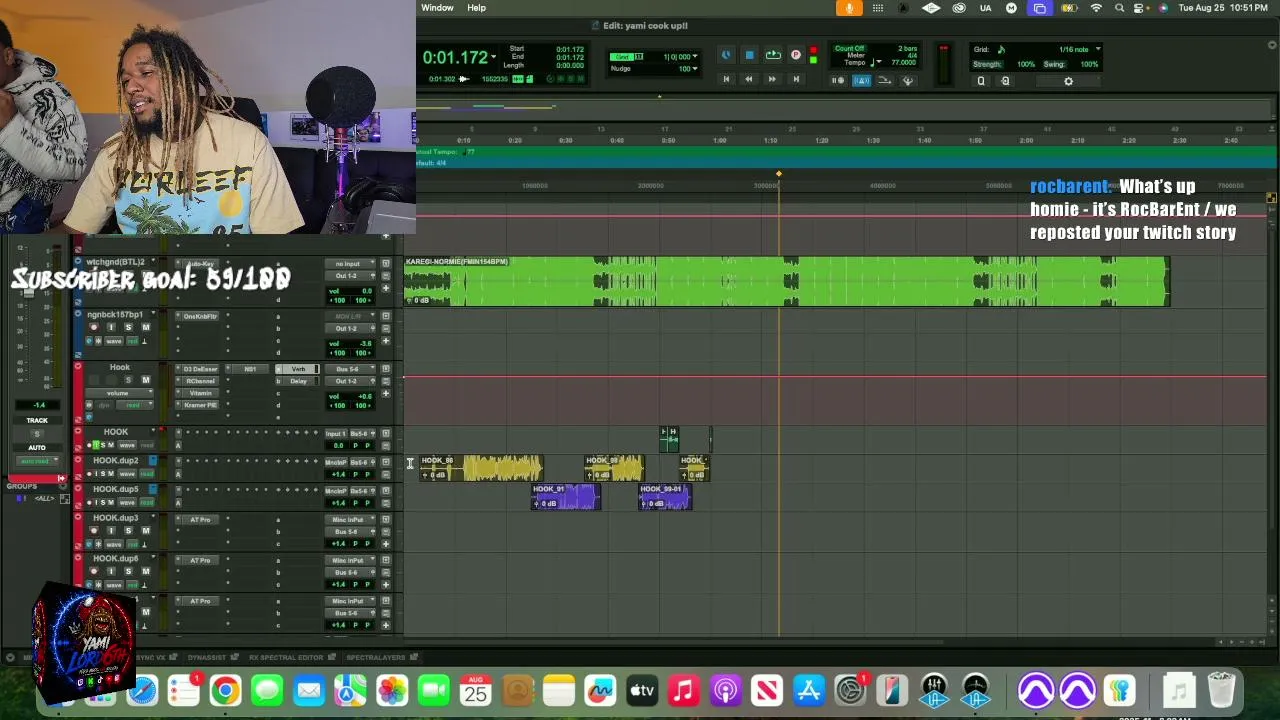Viewport: 1280px width, 720px height.
Task: Select the DYNASSIST tab
Action: pyautogui.click(x=207, y=657)
